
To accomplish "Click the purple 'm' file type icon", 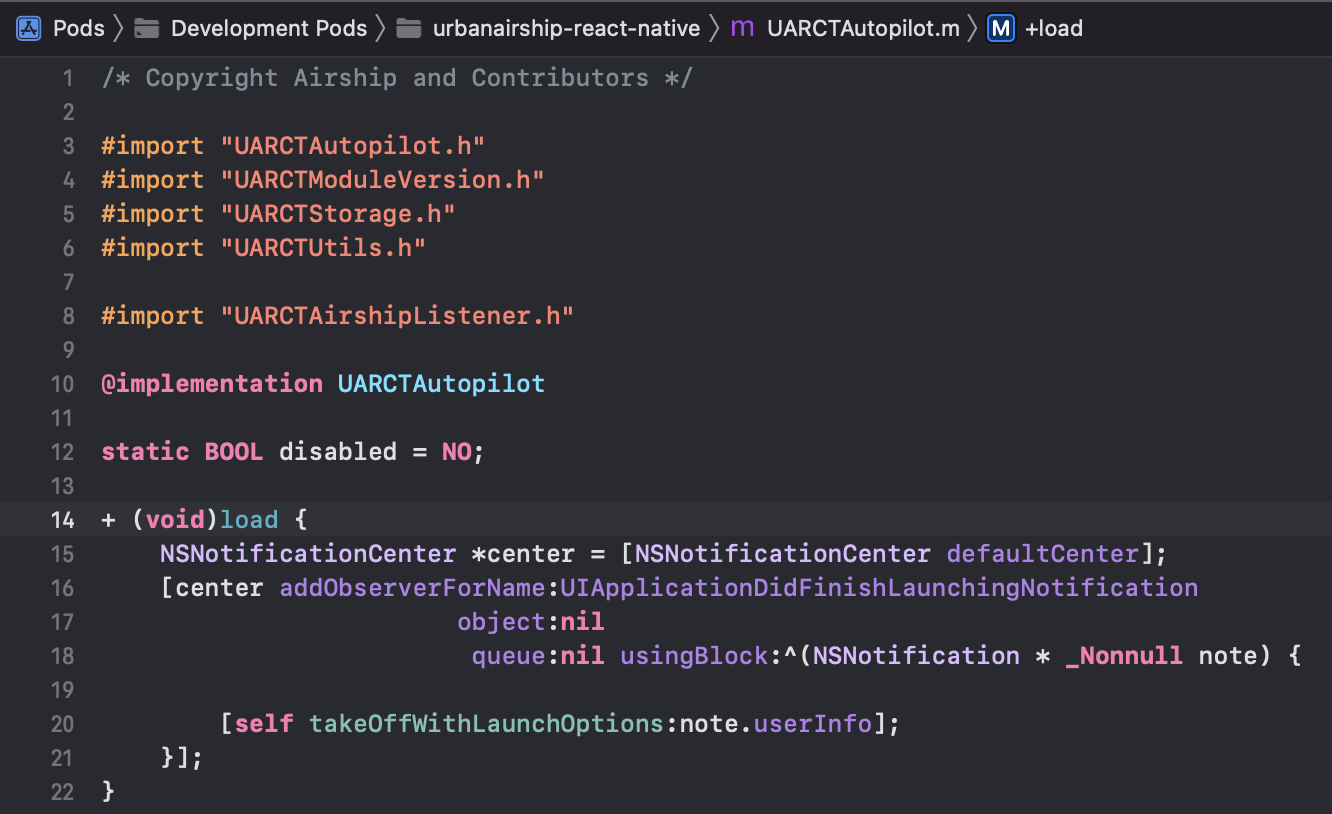I will tap(743, 27).
